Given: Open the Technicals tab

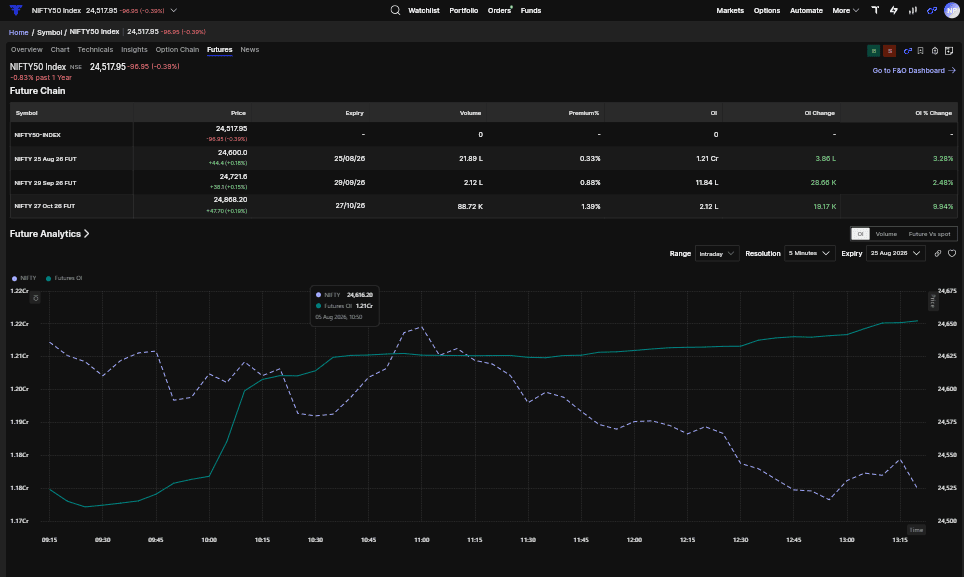Looking at the screenshot, I should point(95,50).
